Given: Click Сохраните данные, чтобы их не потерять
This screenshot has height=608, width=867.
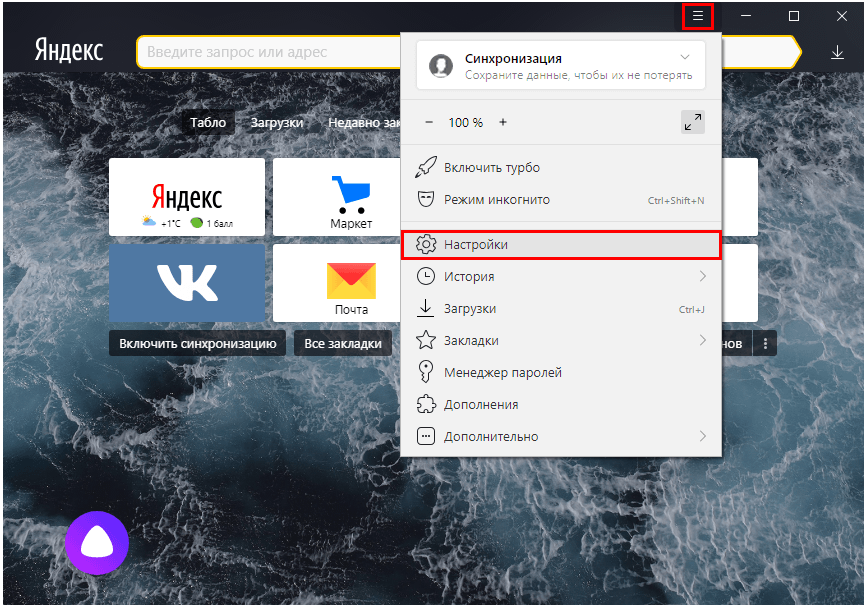Looking at the screenshot, I should pyautogui.click(x=578, y=75).
